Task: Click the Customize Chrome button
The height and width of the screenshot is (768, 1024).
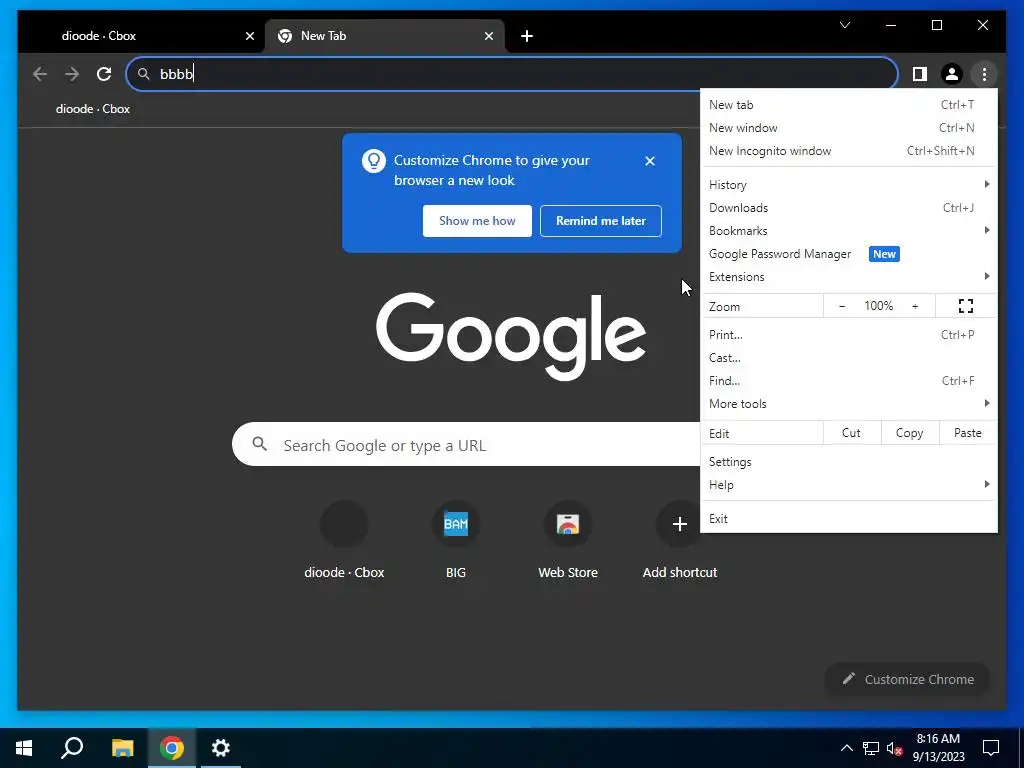Action: [907, 679]
